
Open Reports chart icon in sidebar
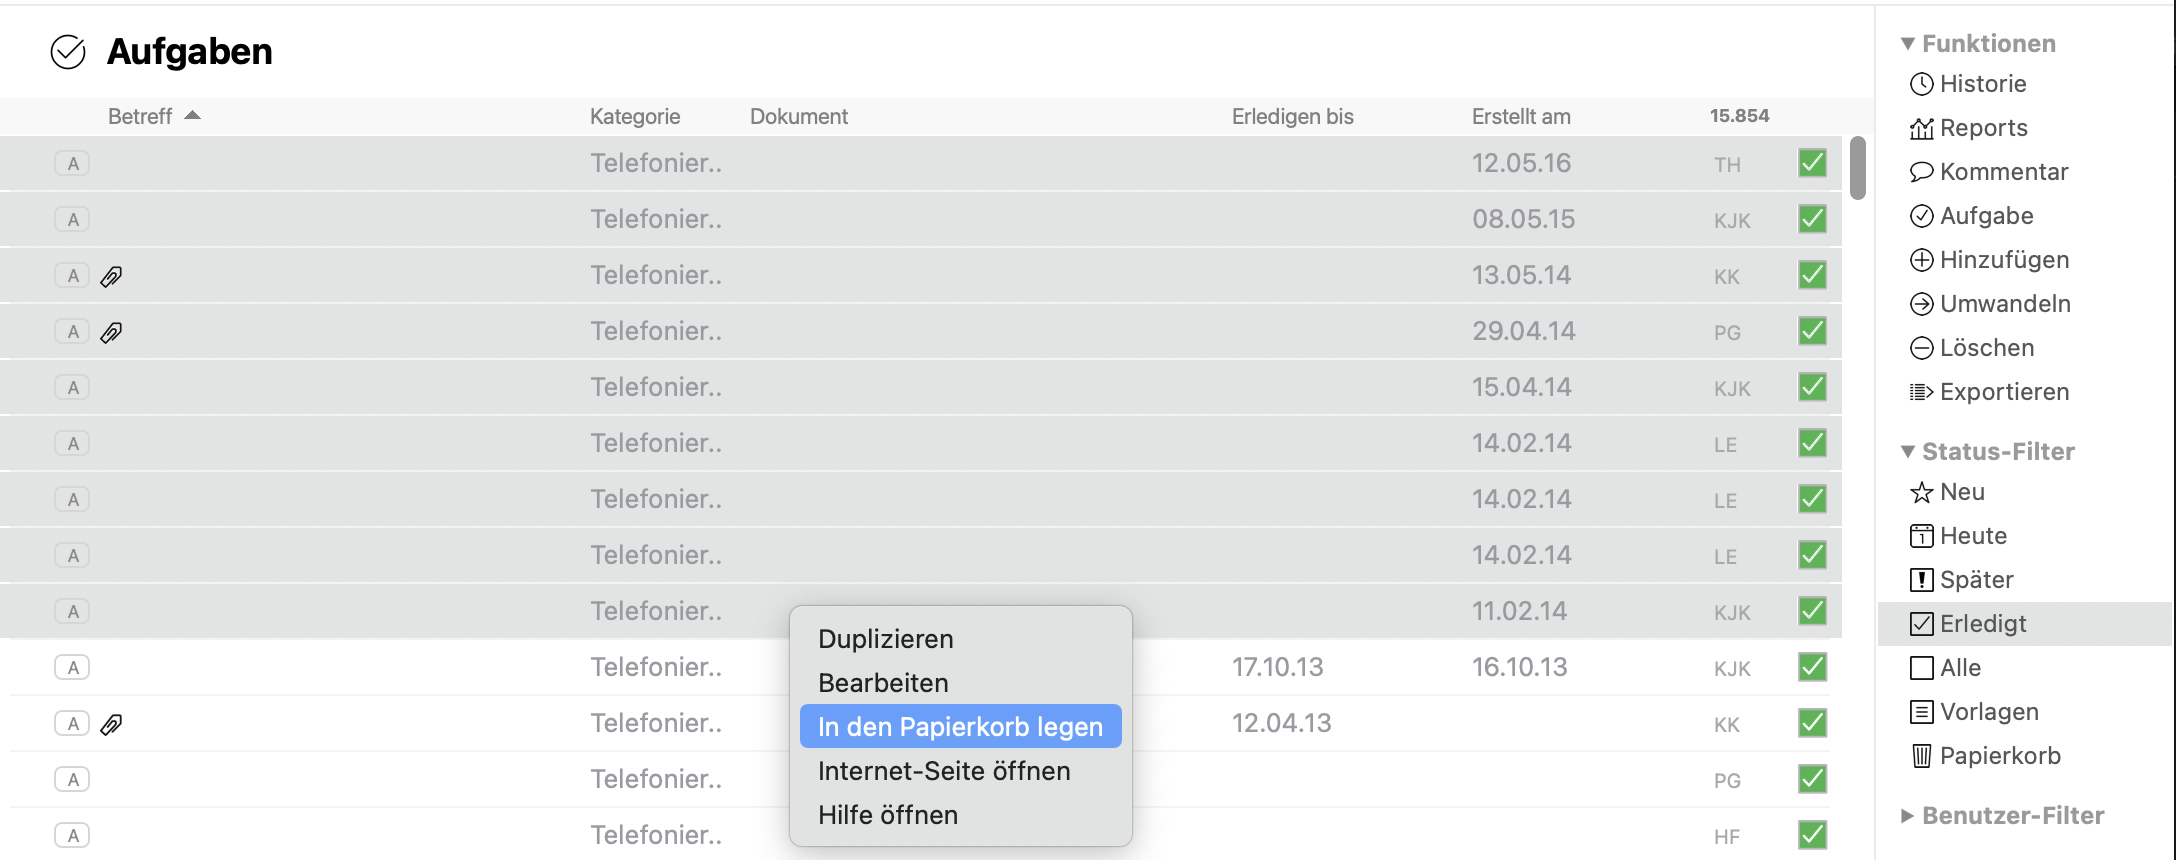(x=1921, y=128)
